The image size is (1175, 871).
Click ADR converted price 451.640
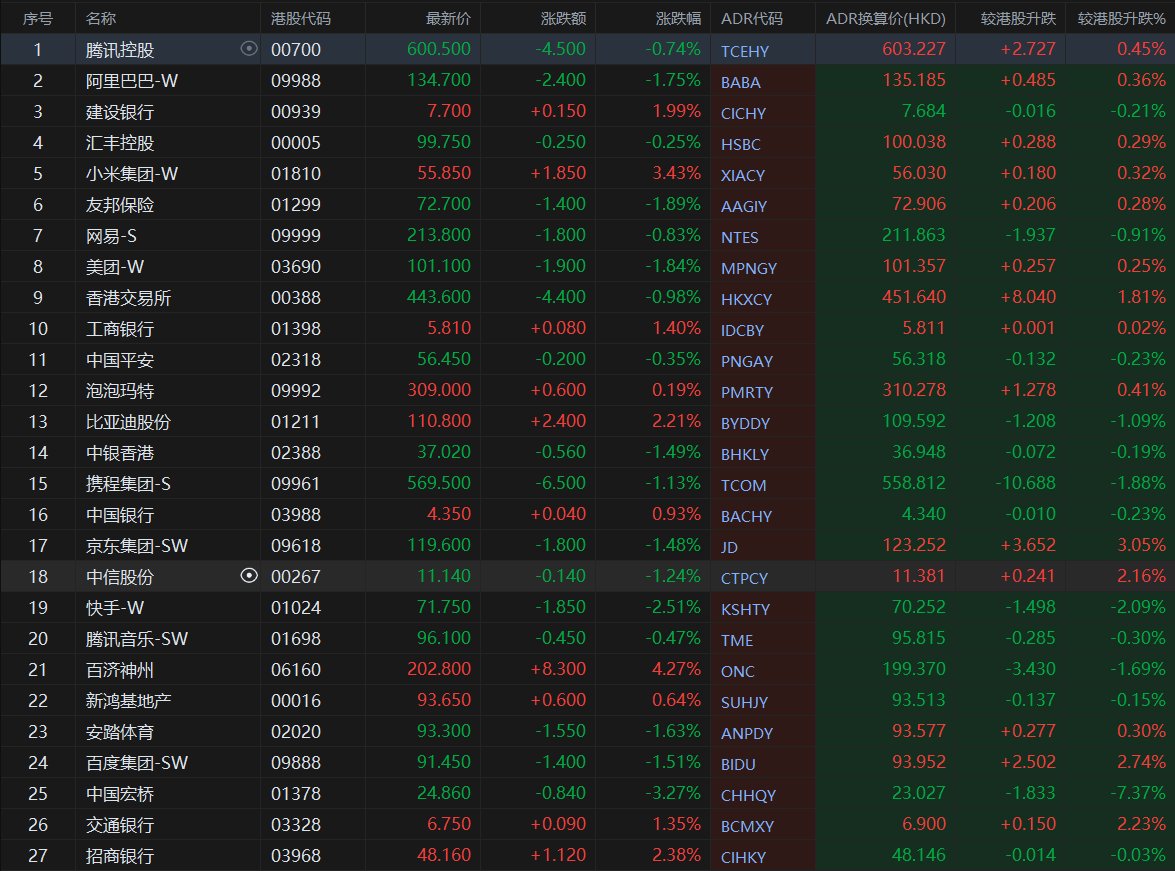tap(913, 297)
